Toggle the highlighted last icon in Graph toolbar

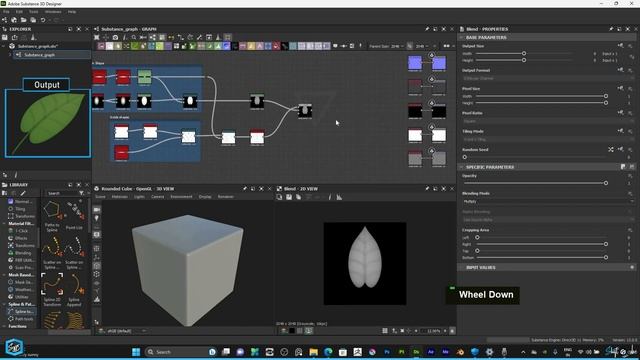tap(228, 37)
